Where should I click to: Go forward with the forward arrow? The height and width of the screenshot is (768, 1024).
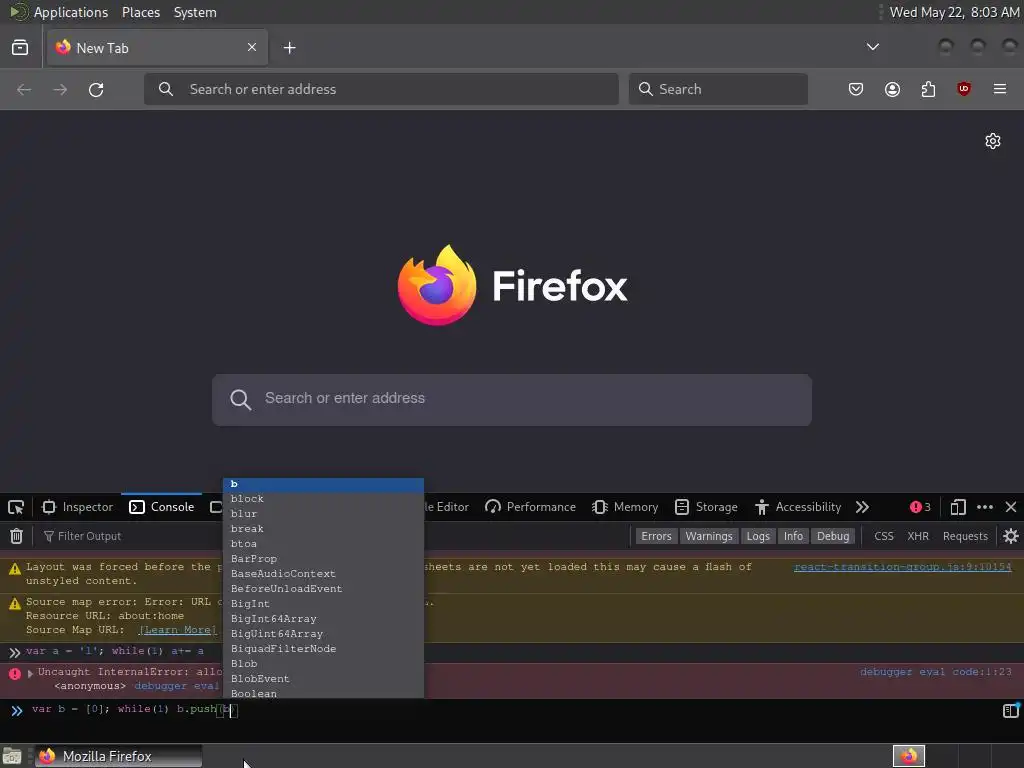coord(60,89)
